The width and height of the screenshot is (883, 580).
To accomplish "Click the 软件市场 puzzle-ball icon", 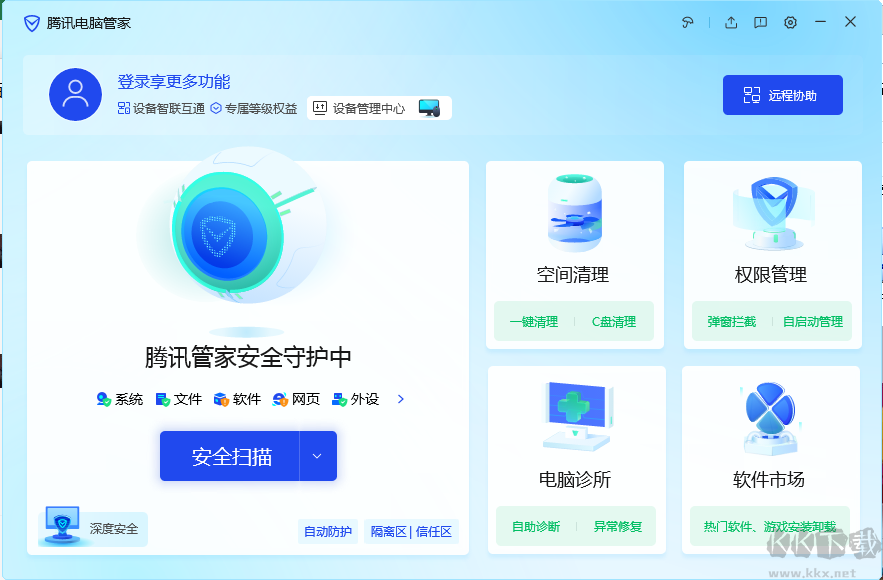I will [x=770, y=408].
